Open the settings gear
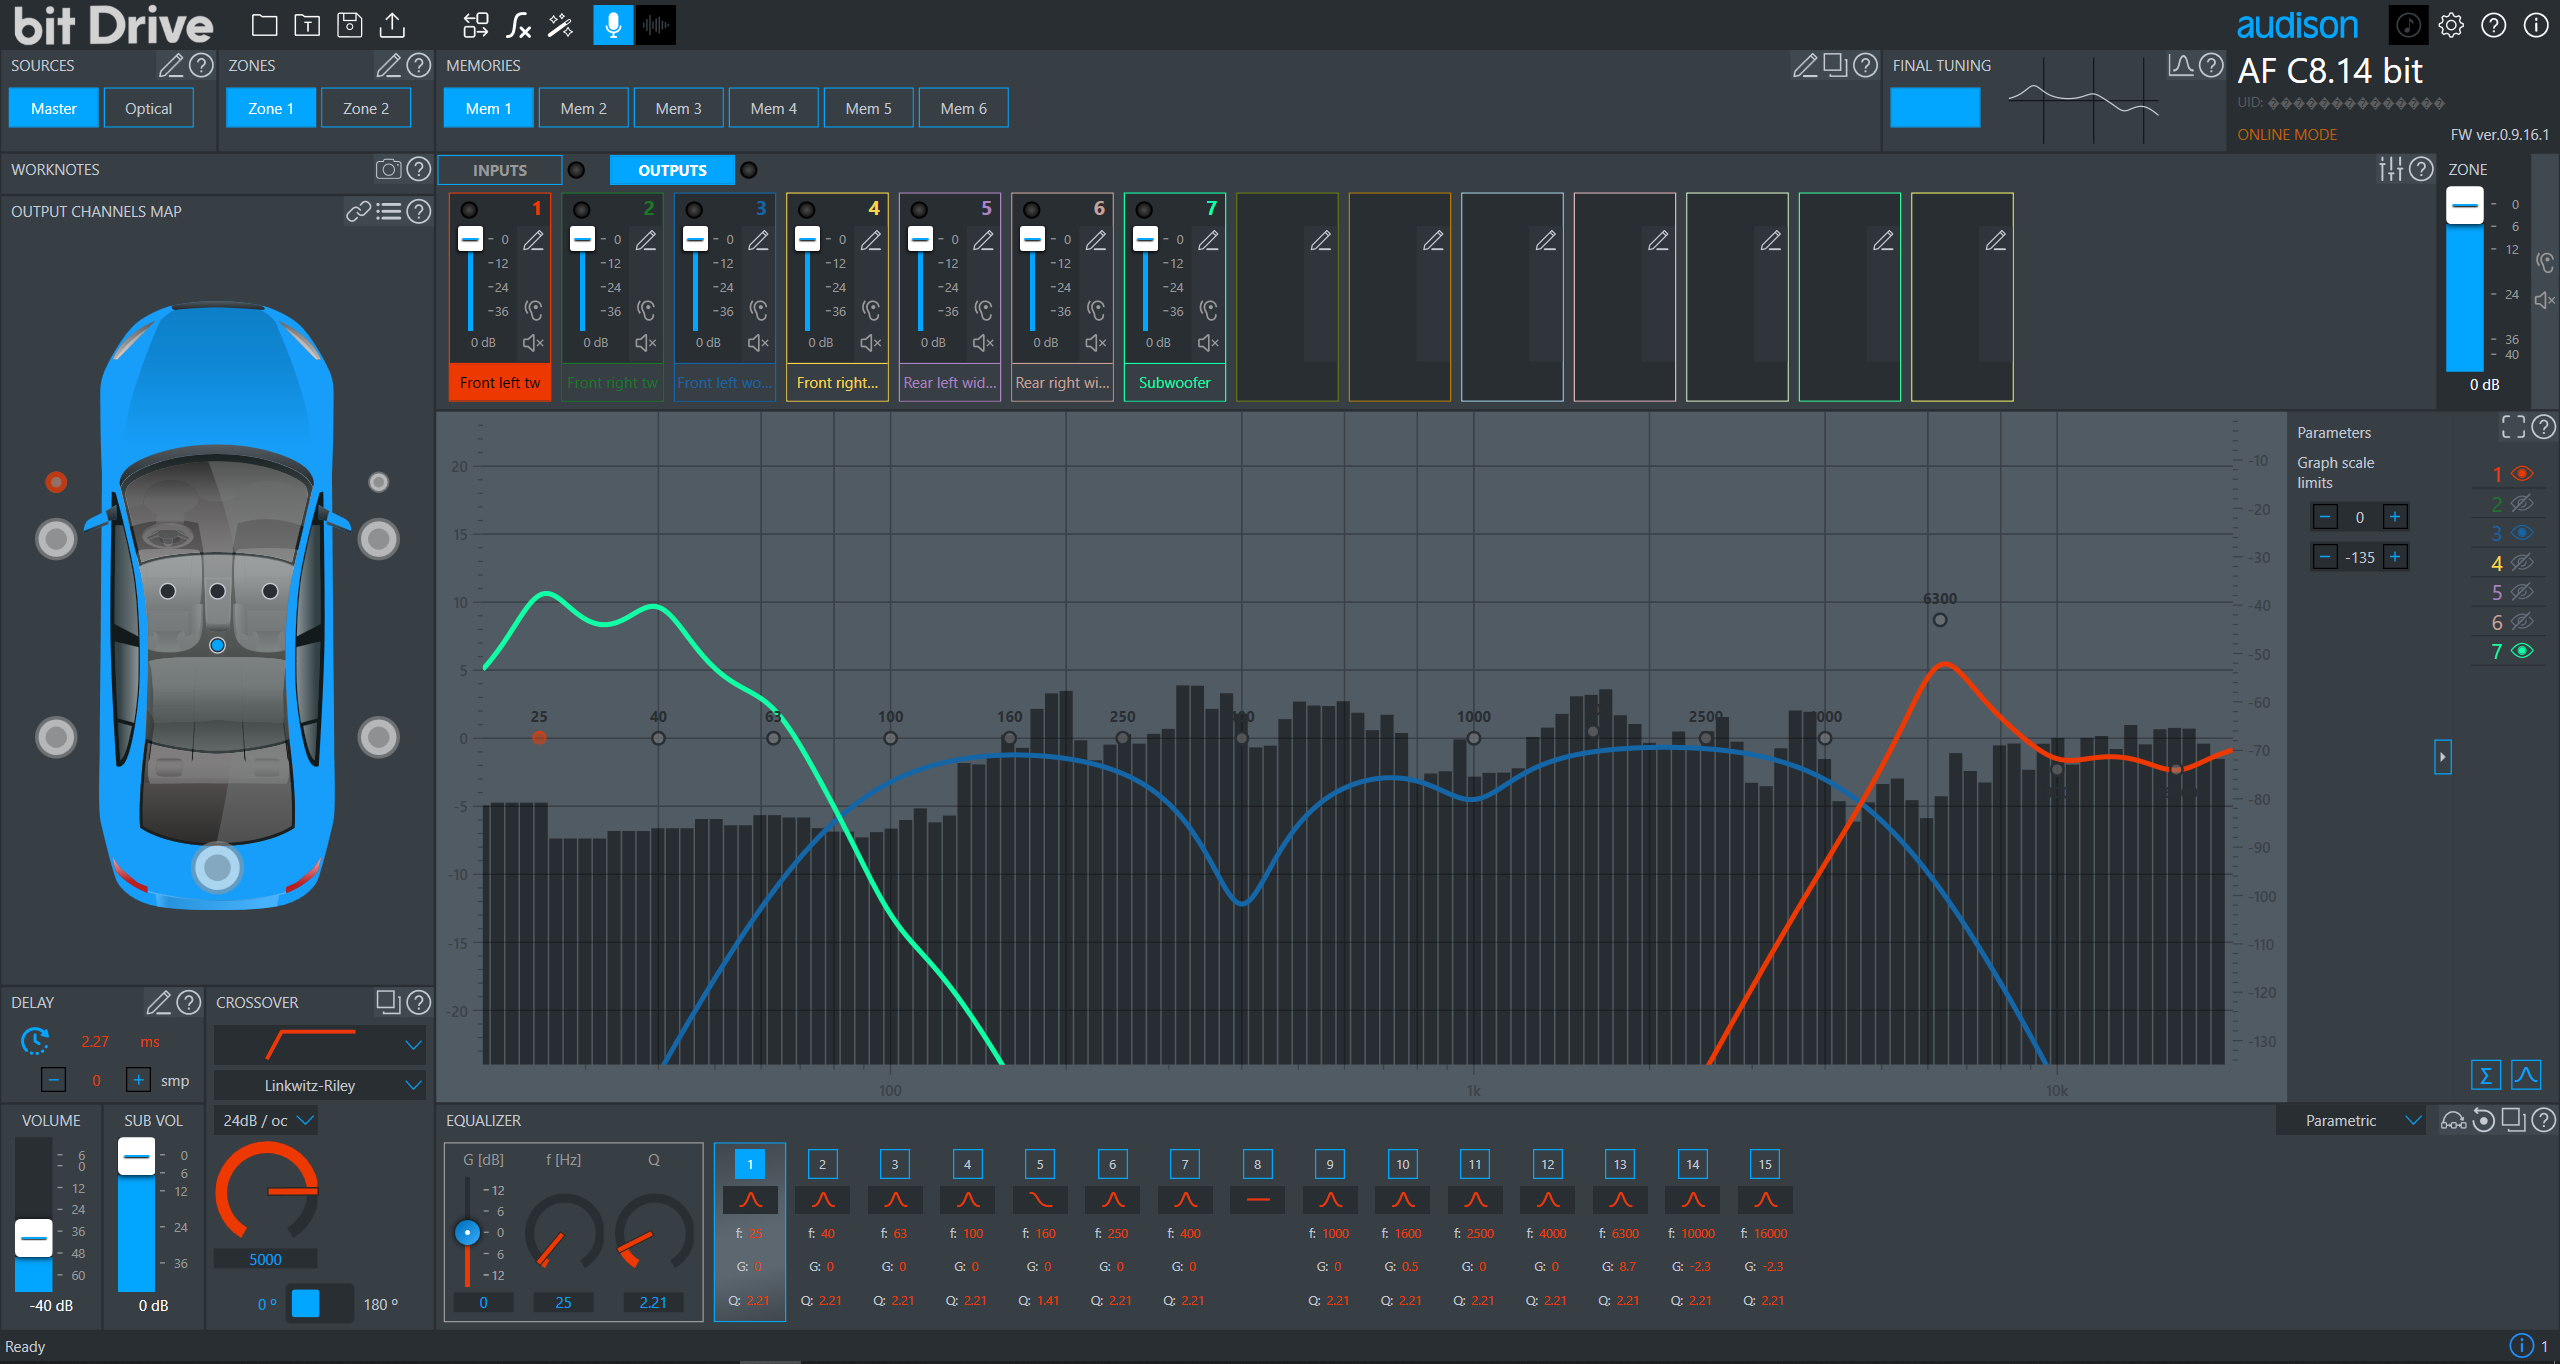Viewport: 2560px width, 1364px height. click(2451, 25)
